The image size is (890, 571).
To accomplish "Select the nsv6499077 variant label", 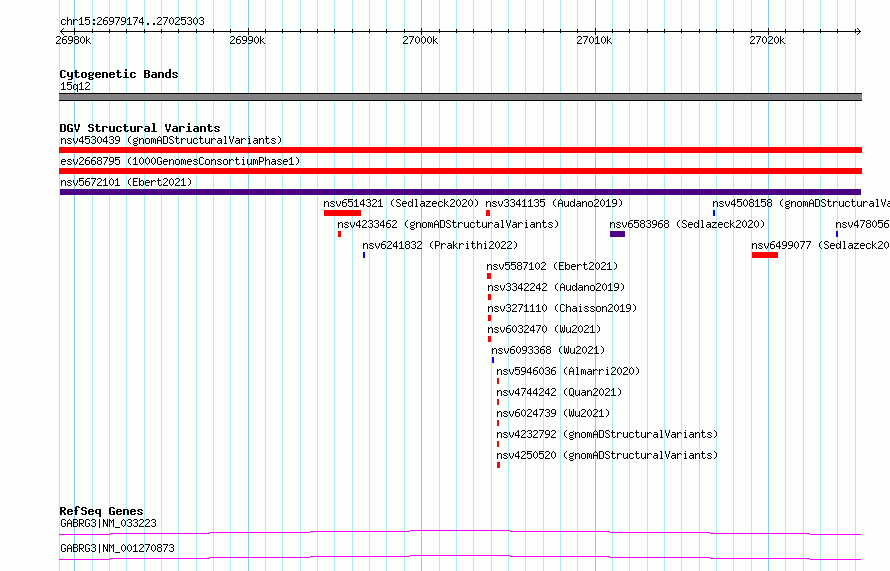I will [820, 245].
